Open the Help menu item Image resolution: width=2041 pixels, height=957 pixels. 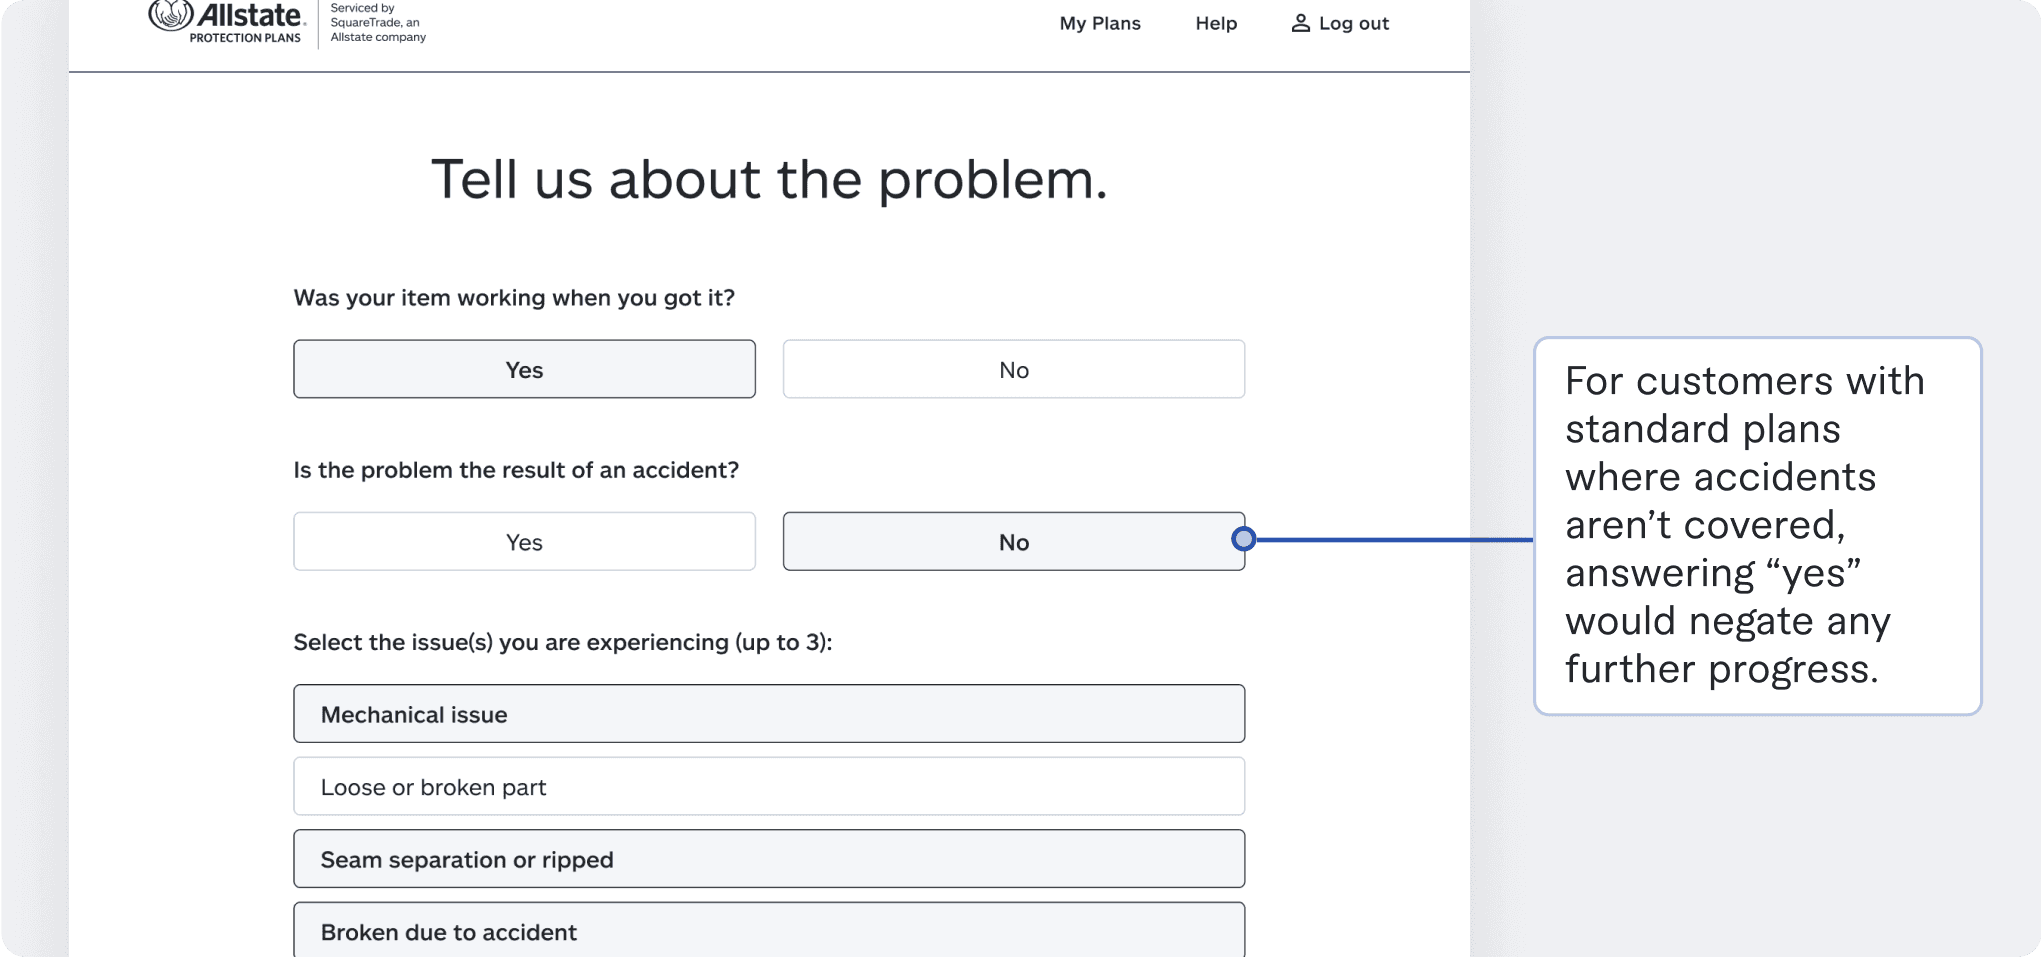tap(1216, 23)
